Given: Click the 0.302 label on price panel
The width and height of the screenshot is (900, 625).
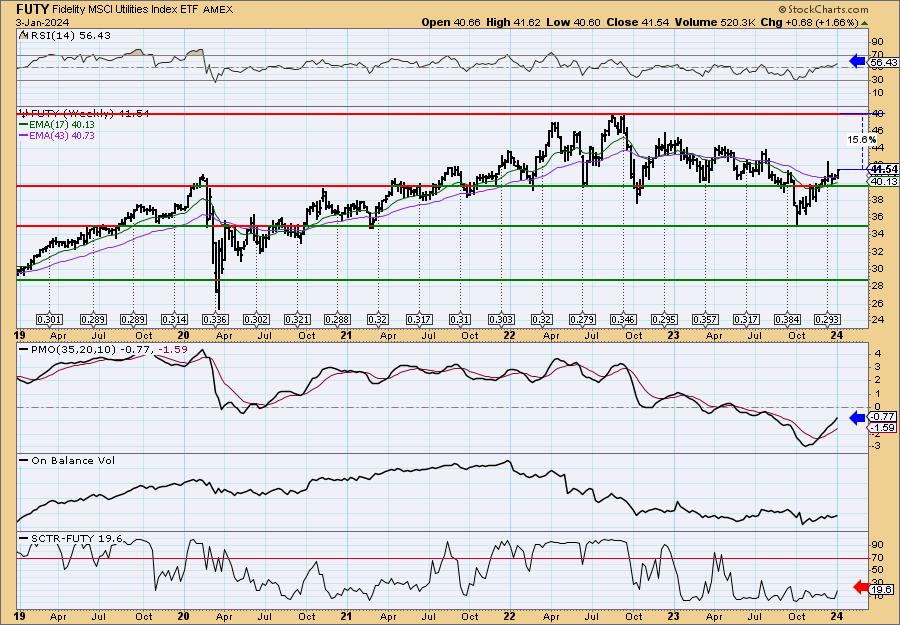Looking at the screenshot, I should [x=256, y=320].
